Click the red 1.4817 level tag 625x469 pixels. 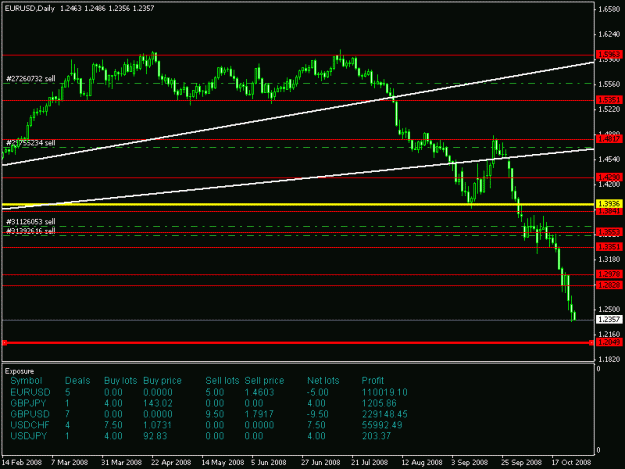609,139
